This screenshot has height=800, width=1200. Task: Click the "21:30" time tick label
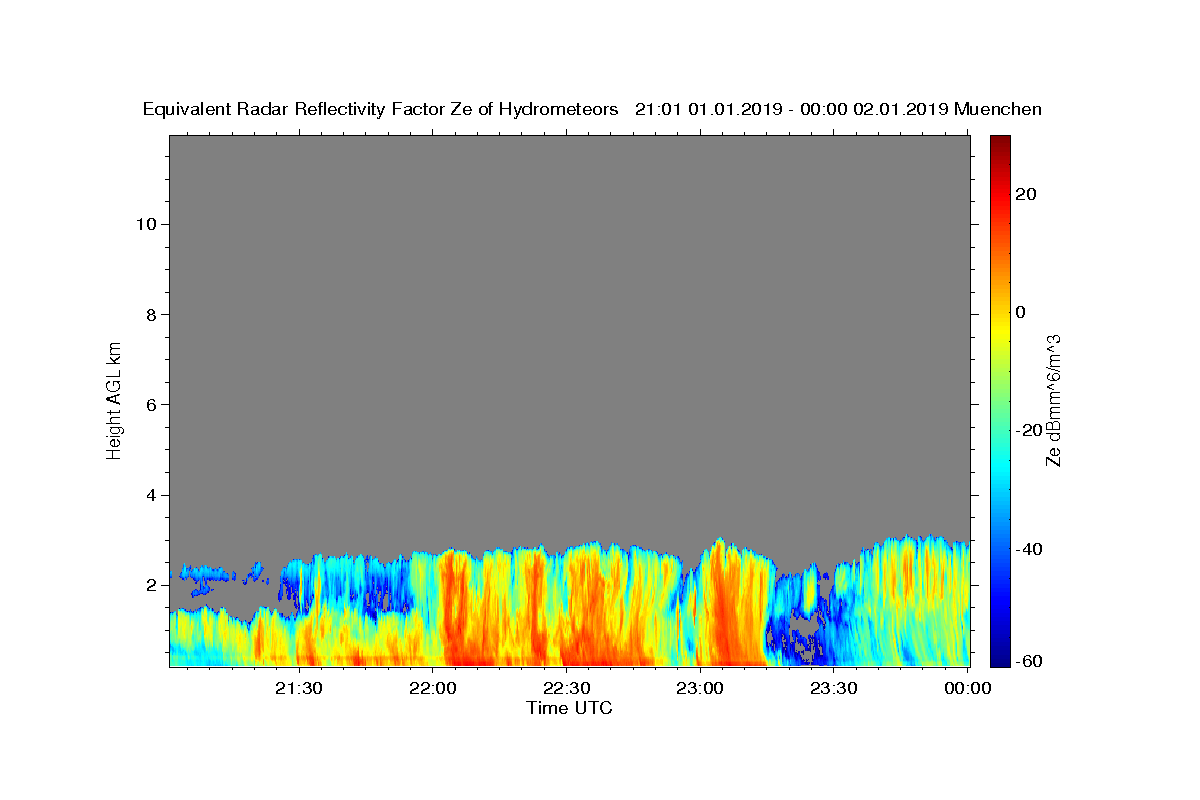pos(298,688)
